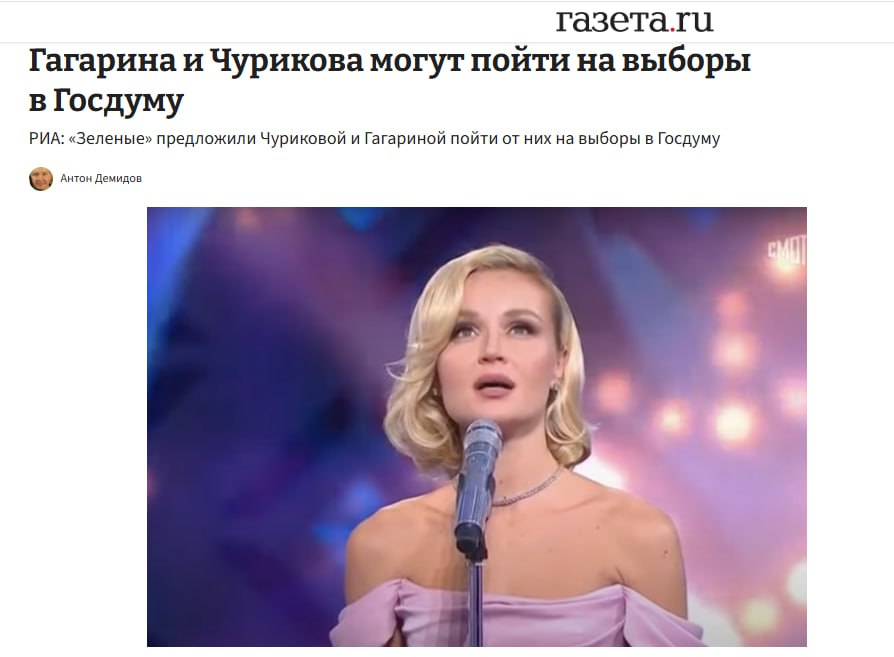Image resolution: width=894 pixels, height=657 pixels.
Task: Open Антон Демидов's round avatar picture
Action: (41, 179)
